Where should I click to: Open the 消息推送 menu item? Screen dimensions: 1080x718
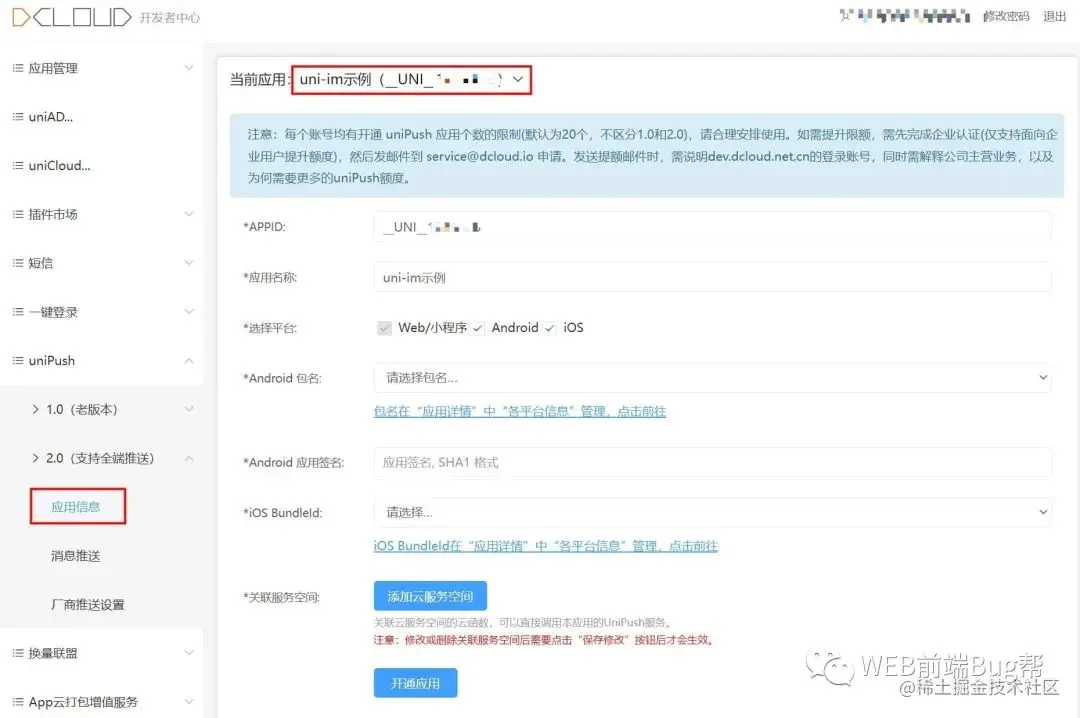coord(76,555)
